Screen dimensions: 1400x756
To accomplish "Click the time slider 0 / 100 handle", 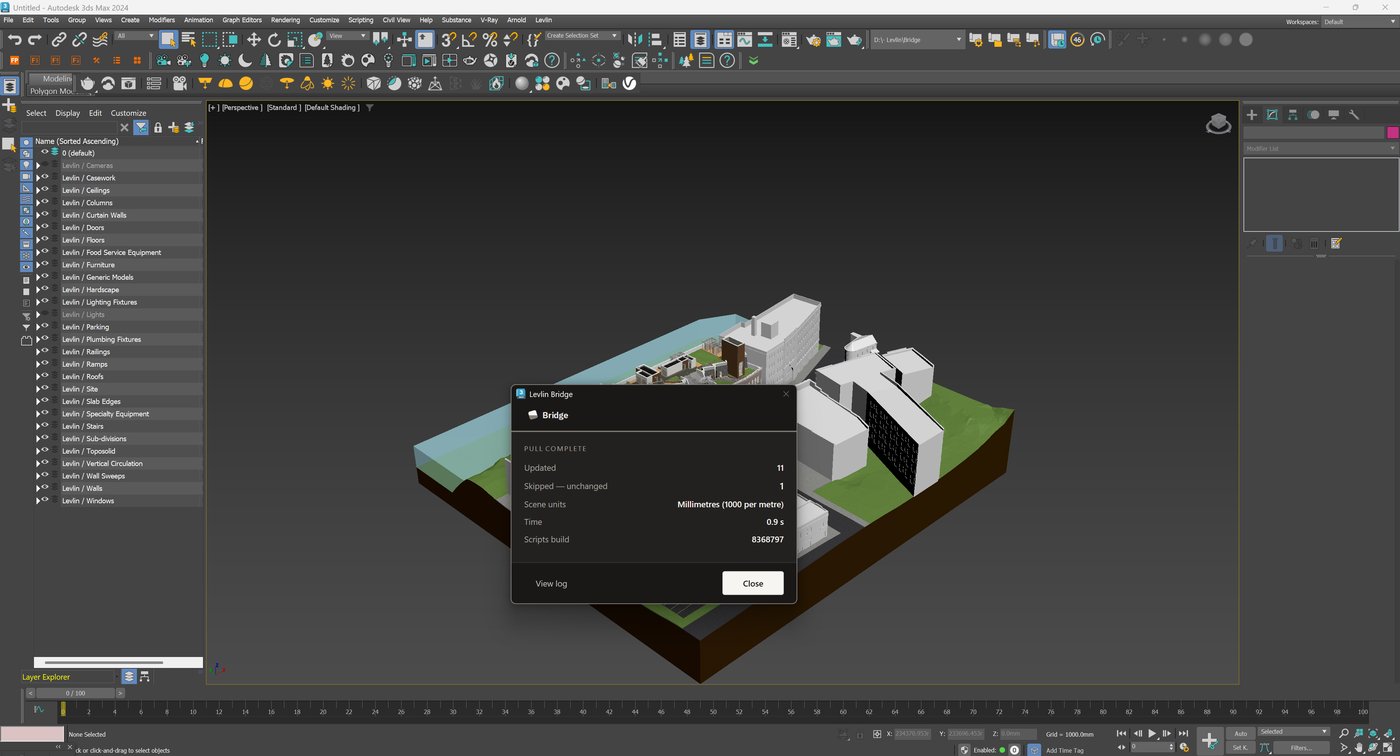I will coord(76,693).
